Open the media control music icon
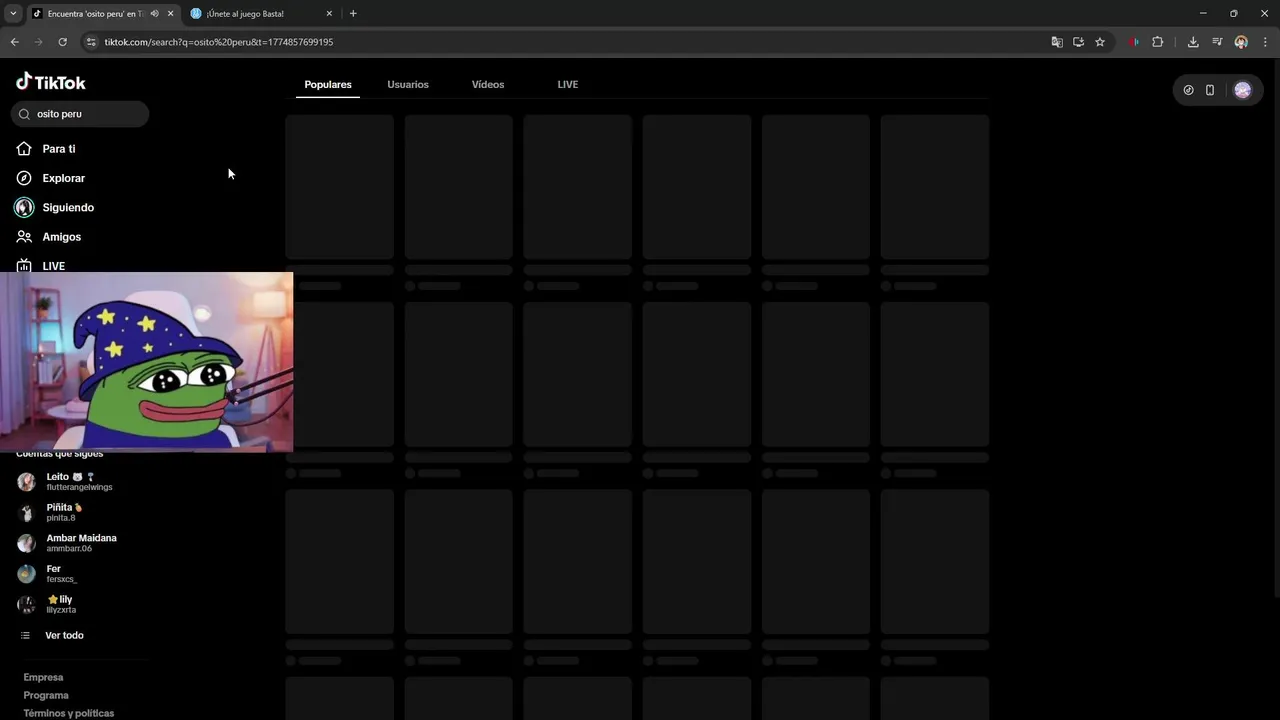This screenshot has height=720, width=1280. coord(1217,42)
